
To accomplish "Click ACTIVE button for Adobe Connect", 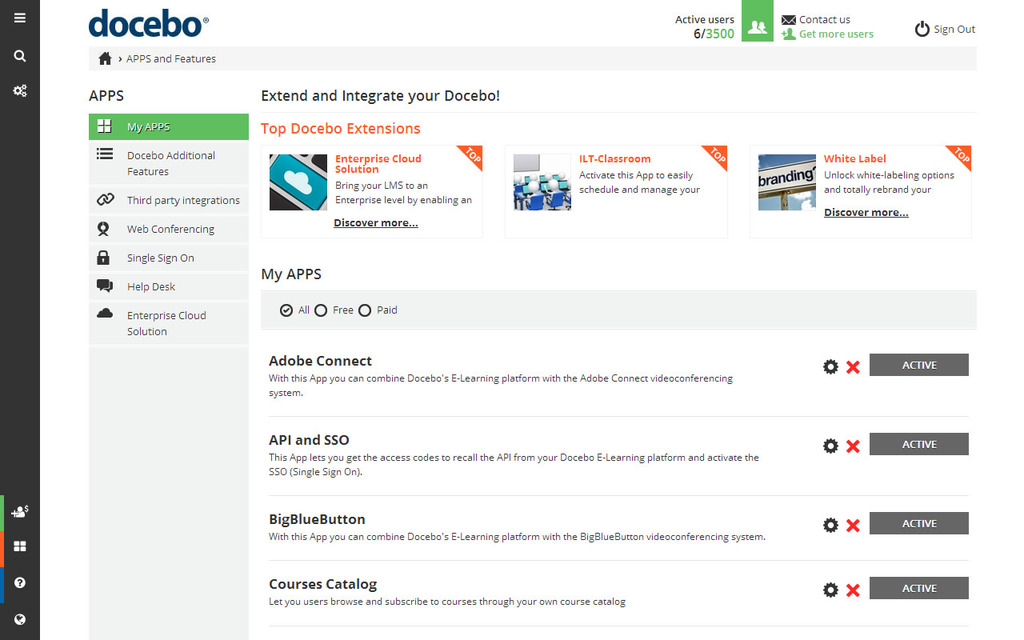I will click(x=918, y=365).
